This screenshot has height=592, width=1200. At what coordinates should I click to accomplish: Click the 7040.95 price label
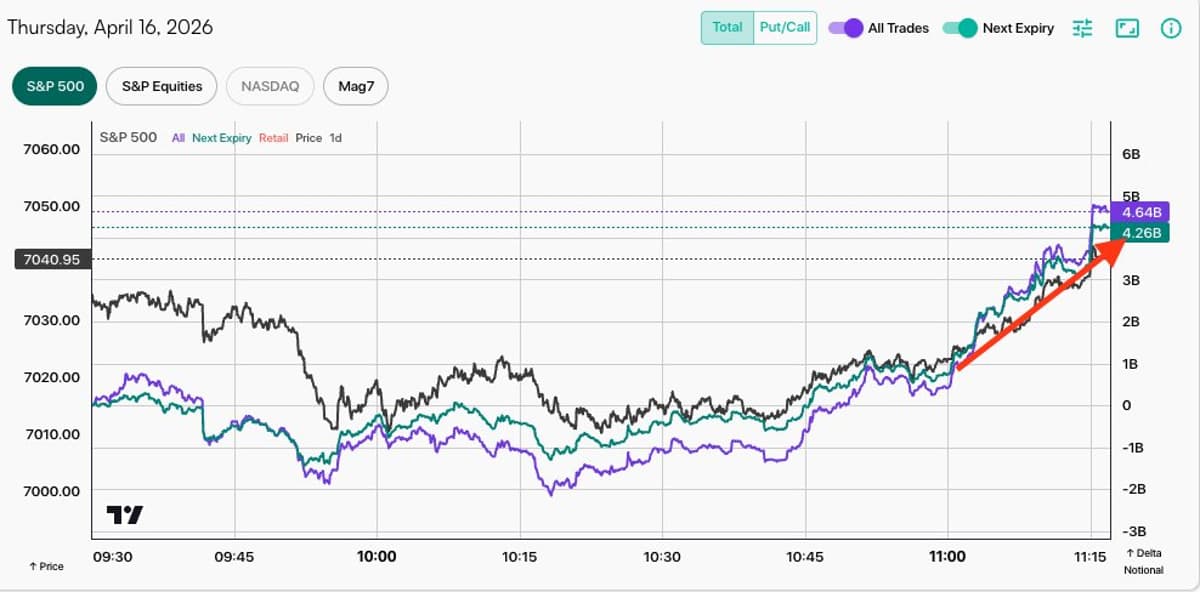pos(52,260)
